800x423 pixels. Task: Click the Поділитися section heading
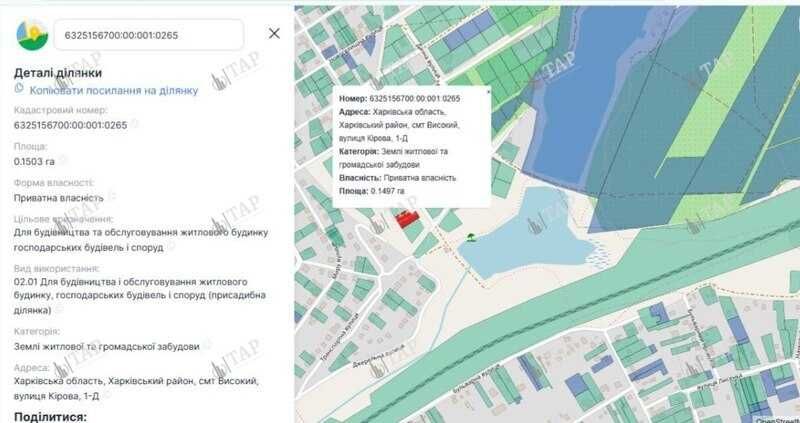click(x=51, y=416)
